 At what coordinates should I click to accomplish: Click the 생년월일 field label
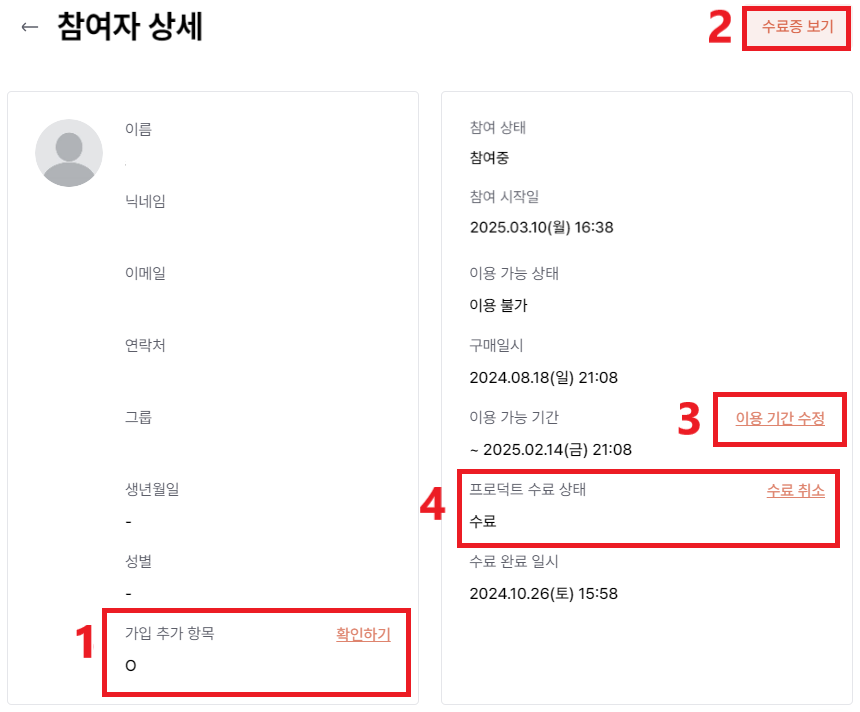pyautogui.click(x=152, y=489)
